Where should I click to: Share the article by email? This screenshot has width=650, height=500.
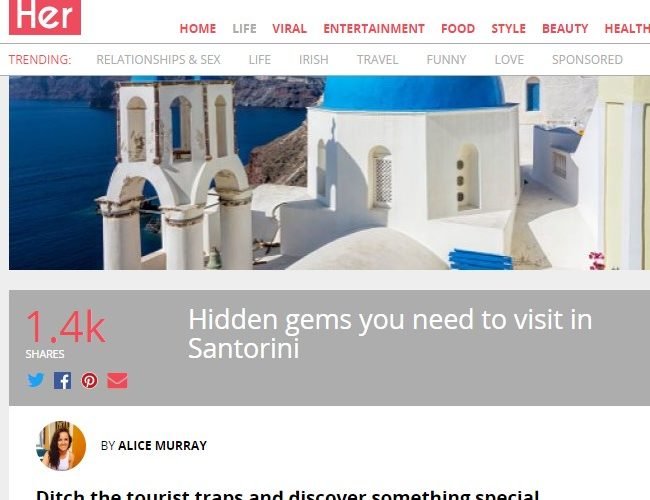(x=117, y=381)
